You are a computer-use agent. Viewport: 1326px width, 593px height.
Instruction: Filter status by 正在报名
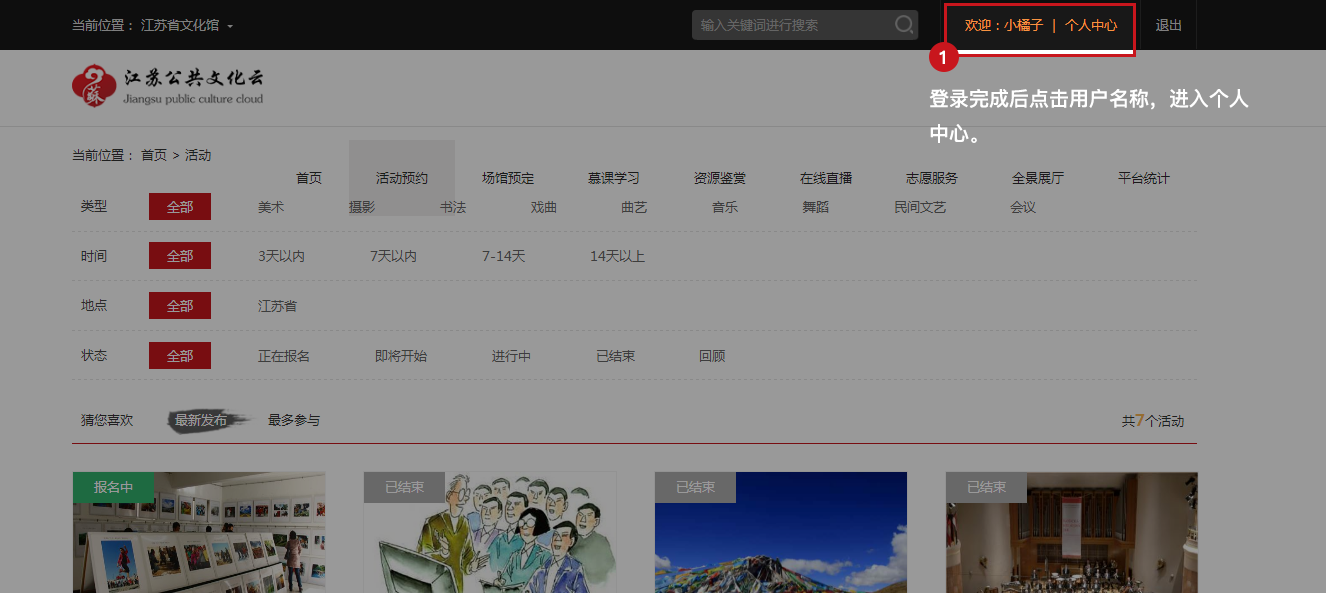(284, 356)
